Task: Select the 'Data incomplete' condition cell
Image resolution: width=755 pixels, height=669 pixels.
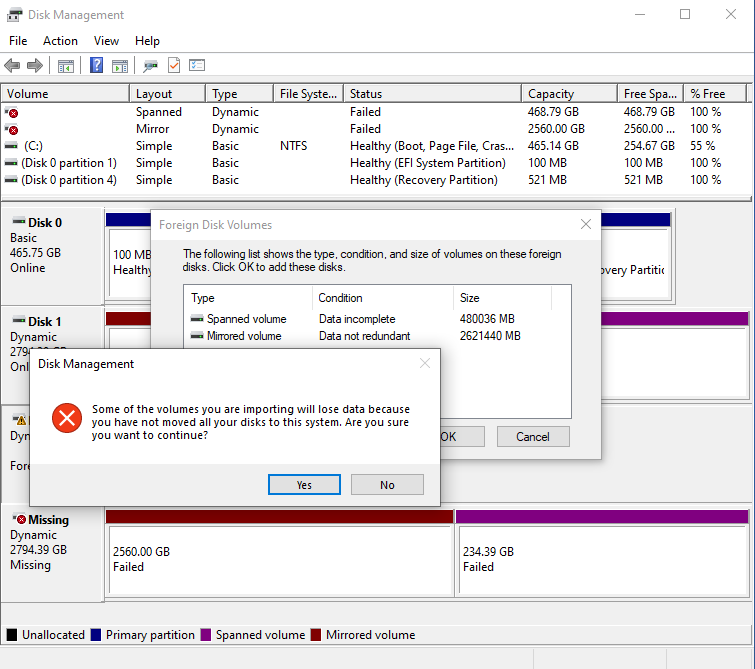Action: (x=357, y=319)
